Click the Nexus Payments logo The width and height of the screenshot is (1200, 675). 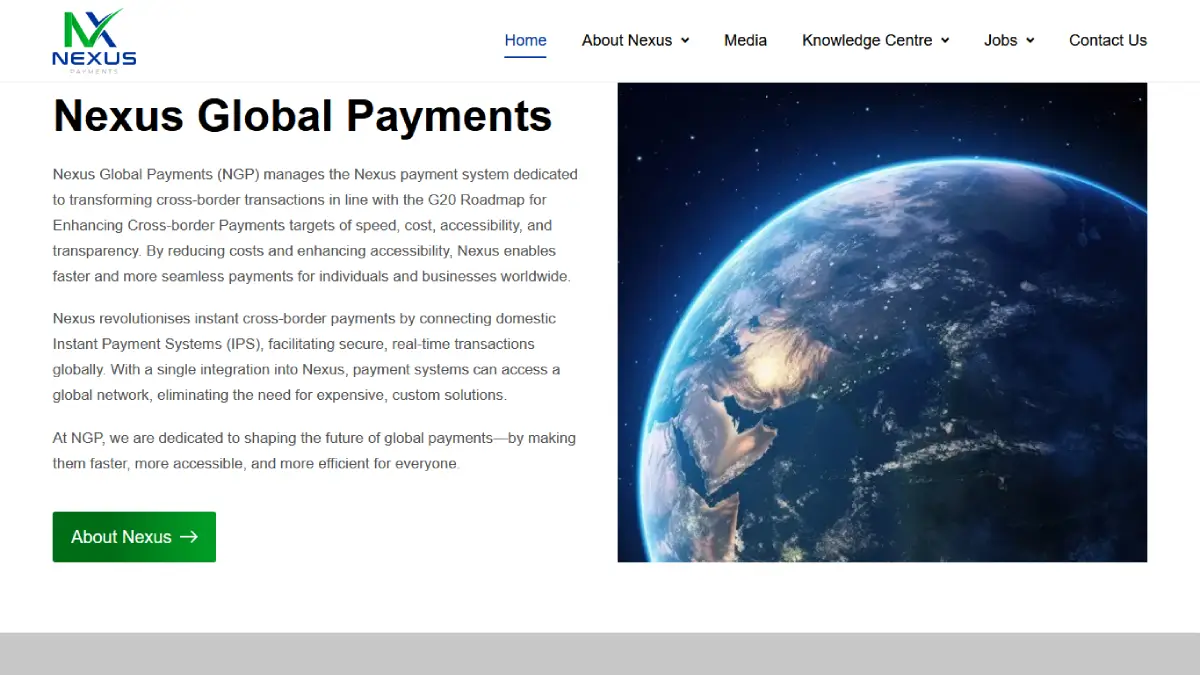pos(94,40)
